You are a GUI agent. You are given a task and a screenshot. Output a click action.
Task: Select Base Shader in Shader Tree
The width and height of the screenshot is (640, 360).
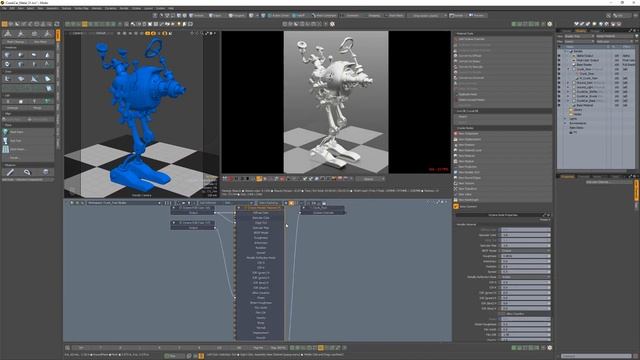(584, 65)
